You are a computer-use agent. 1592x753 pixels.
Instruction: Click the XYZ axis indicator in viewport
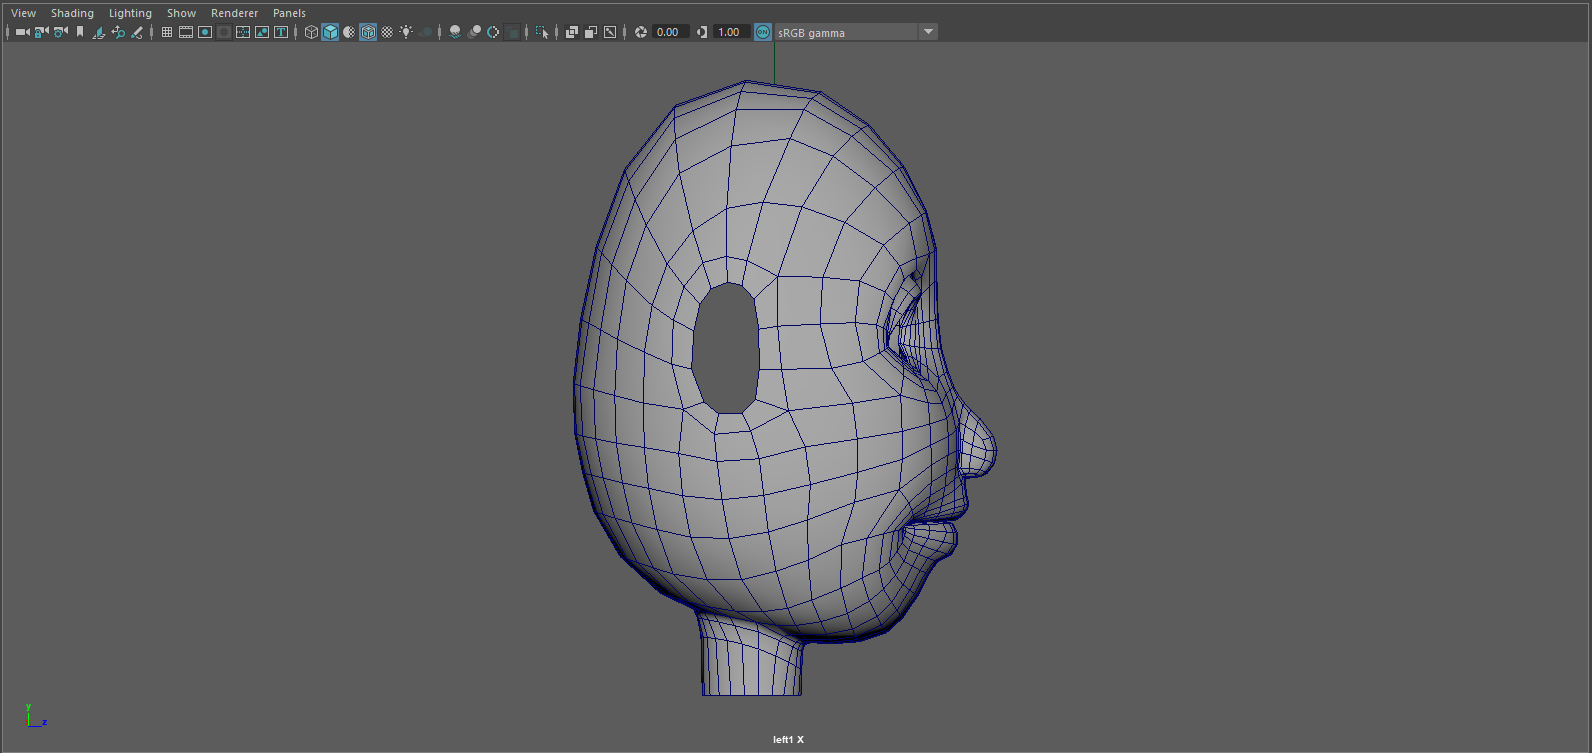[x=35, y=716]
